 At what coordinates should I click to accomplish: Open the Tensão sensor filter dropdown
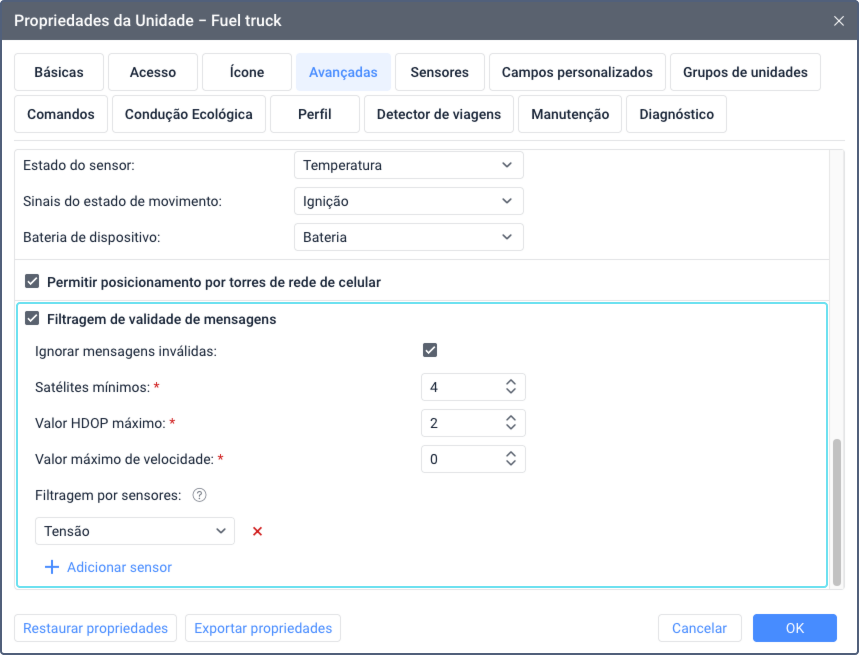[135, 531]
